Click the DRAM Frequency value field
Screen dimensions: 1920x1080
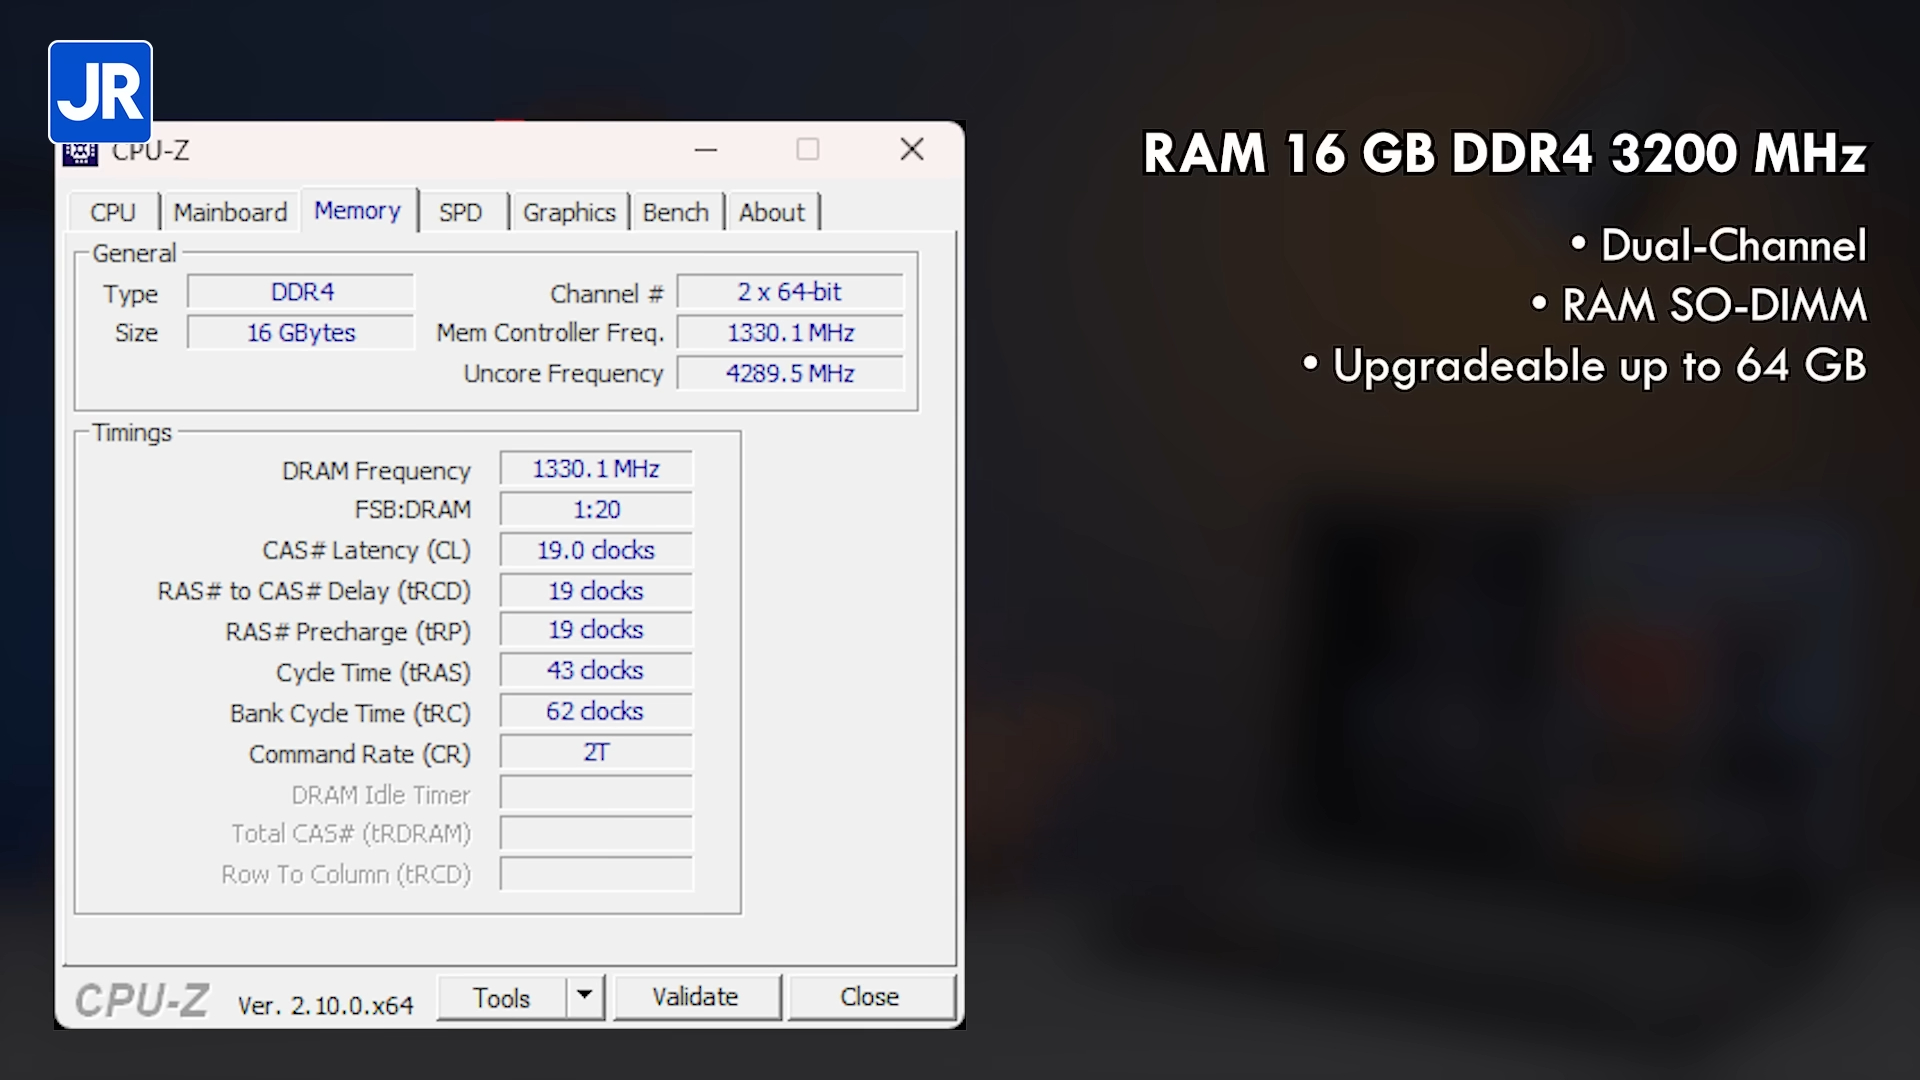click(x=596, y=469)
